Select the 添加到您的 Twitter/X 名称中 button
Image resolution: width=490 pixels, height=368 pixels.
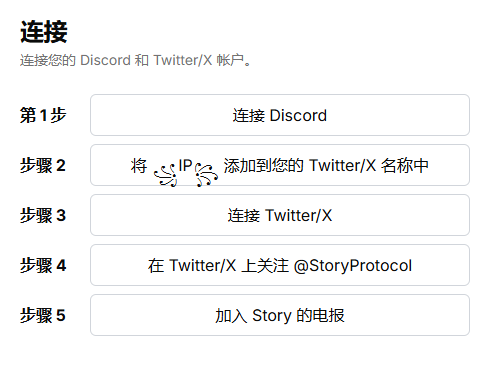click(280, 165)
